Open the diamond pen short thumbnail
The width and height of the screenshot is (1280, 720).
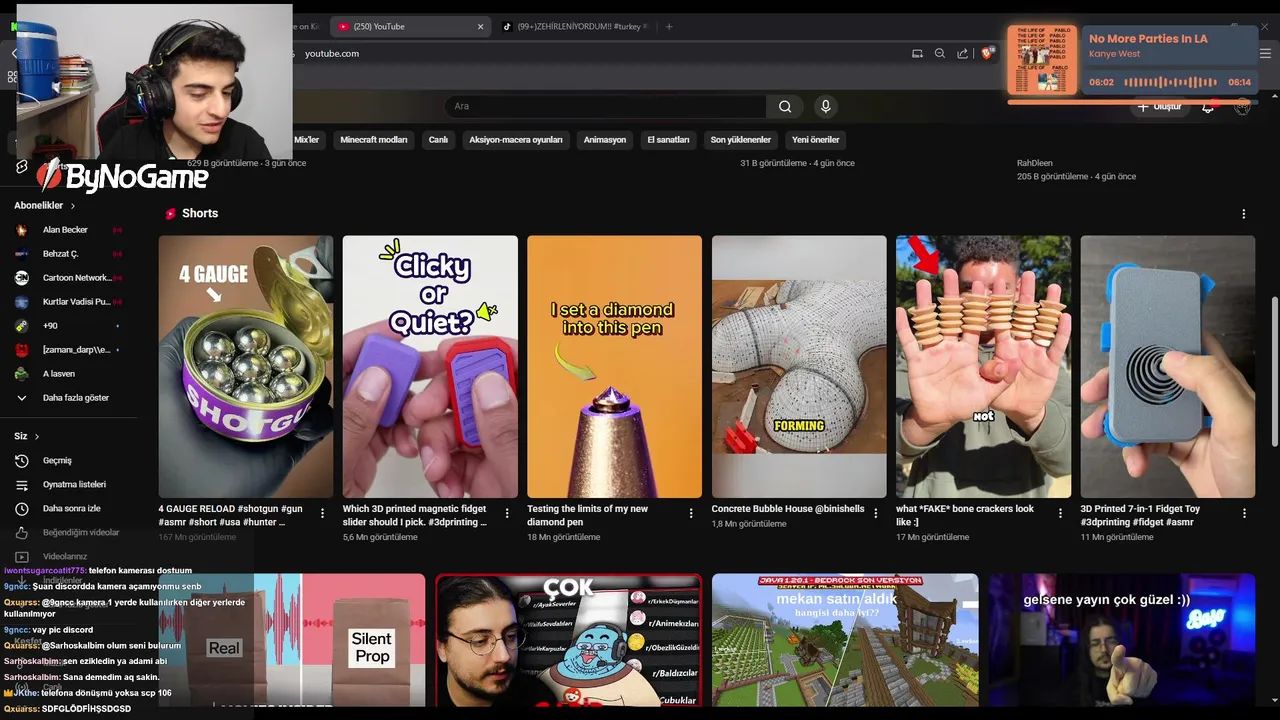click(614, 367)
